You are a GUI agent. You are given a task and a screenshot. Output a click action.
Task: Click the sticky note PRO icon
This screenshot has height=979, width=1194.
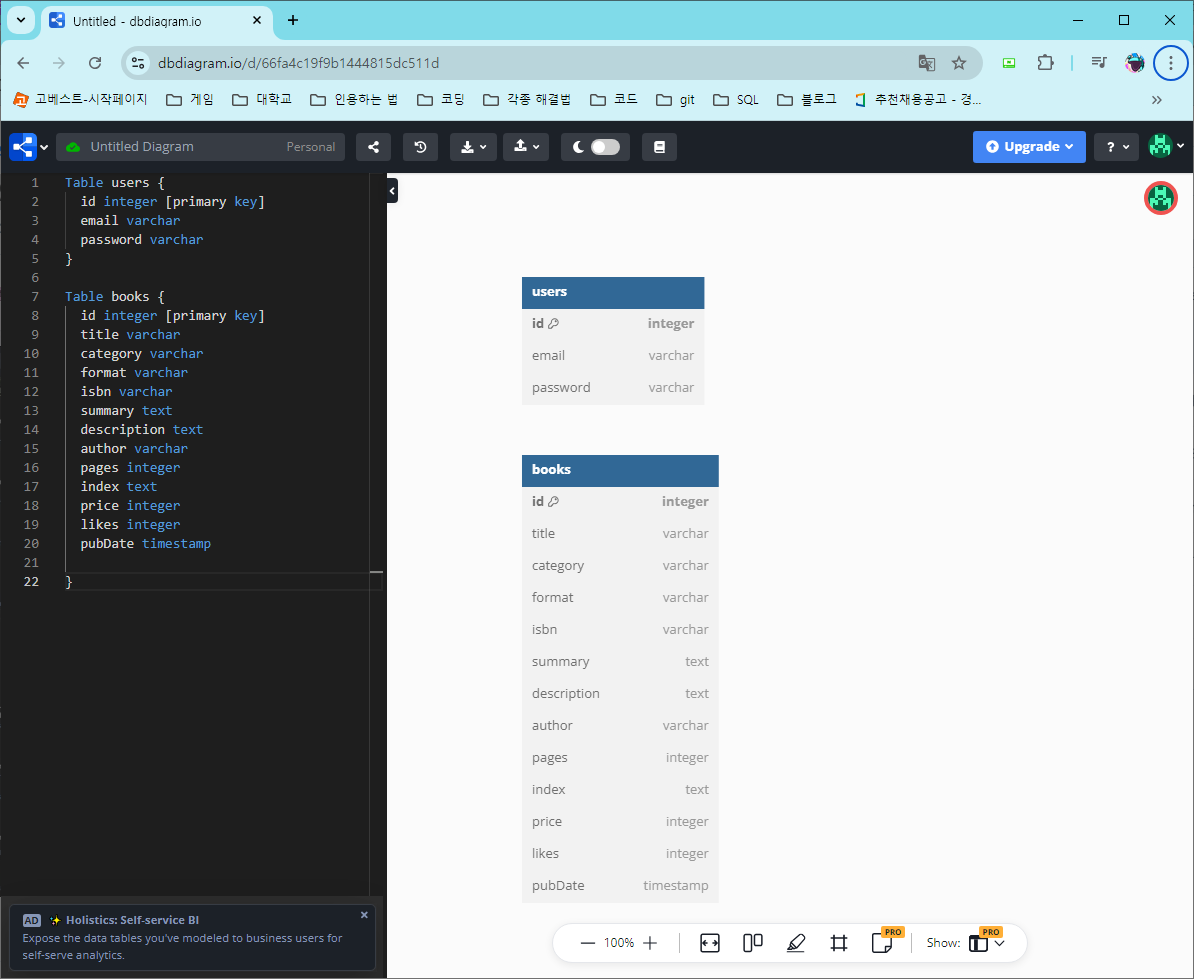[883, 942]
